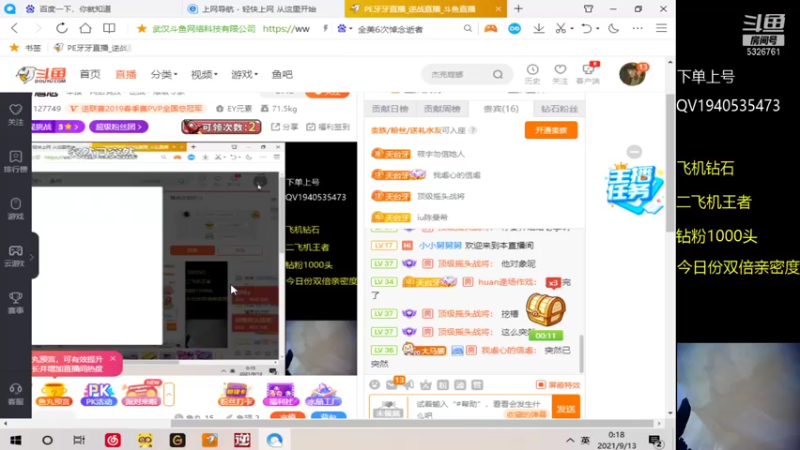Viewport: 800px width, 450px height.
Task: Switch to 贡献日榜 tab
Action: click(x=390, y=109)
